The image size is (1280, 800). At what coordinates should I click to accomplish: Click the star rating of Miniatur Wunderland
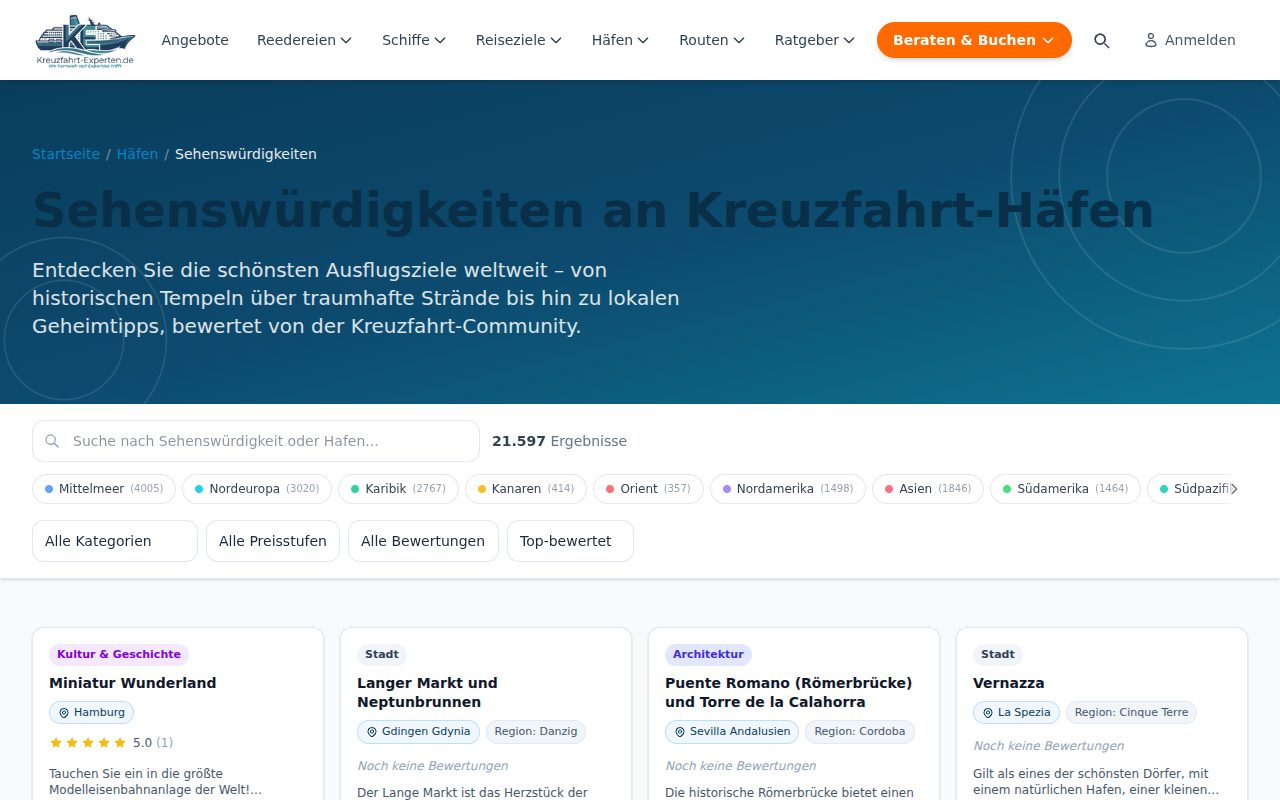88,743
